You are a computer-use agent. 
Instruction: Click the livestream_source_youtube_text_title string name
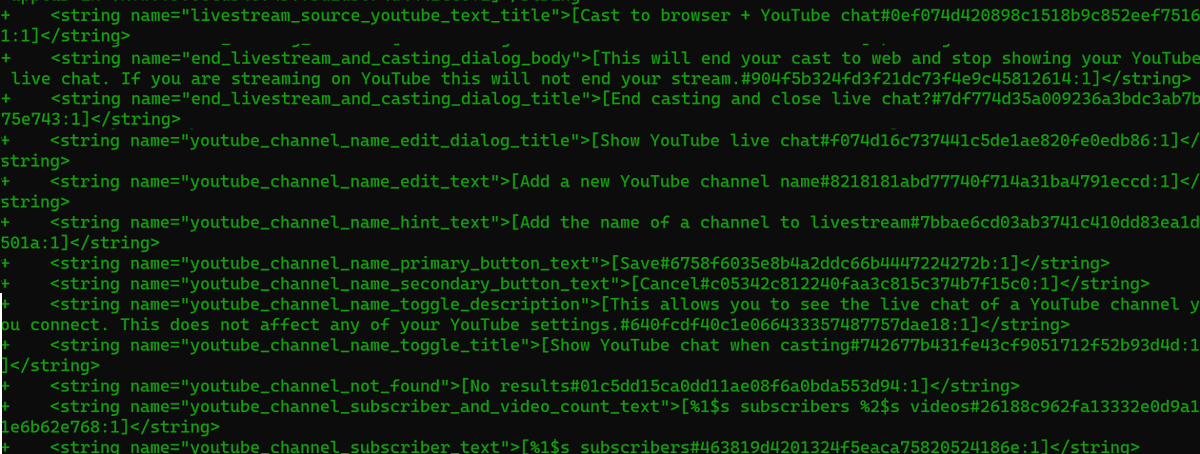point(371,15)
